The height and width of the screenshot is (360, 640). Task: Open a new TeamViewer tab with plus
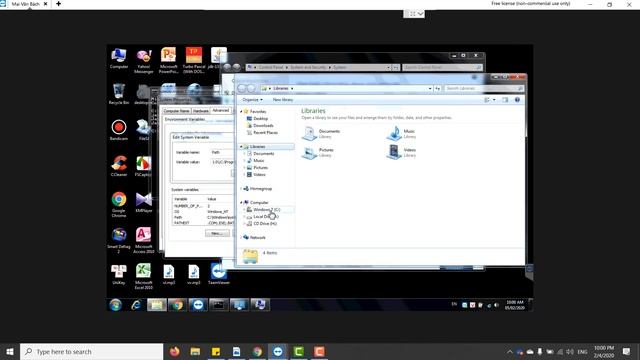(x=58, y=4)
